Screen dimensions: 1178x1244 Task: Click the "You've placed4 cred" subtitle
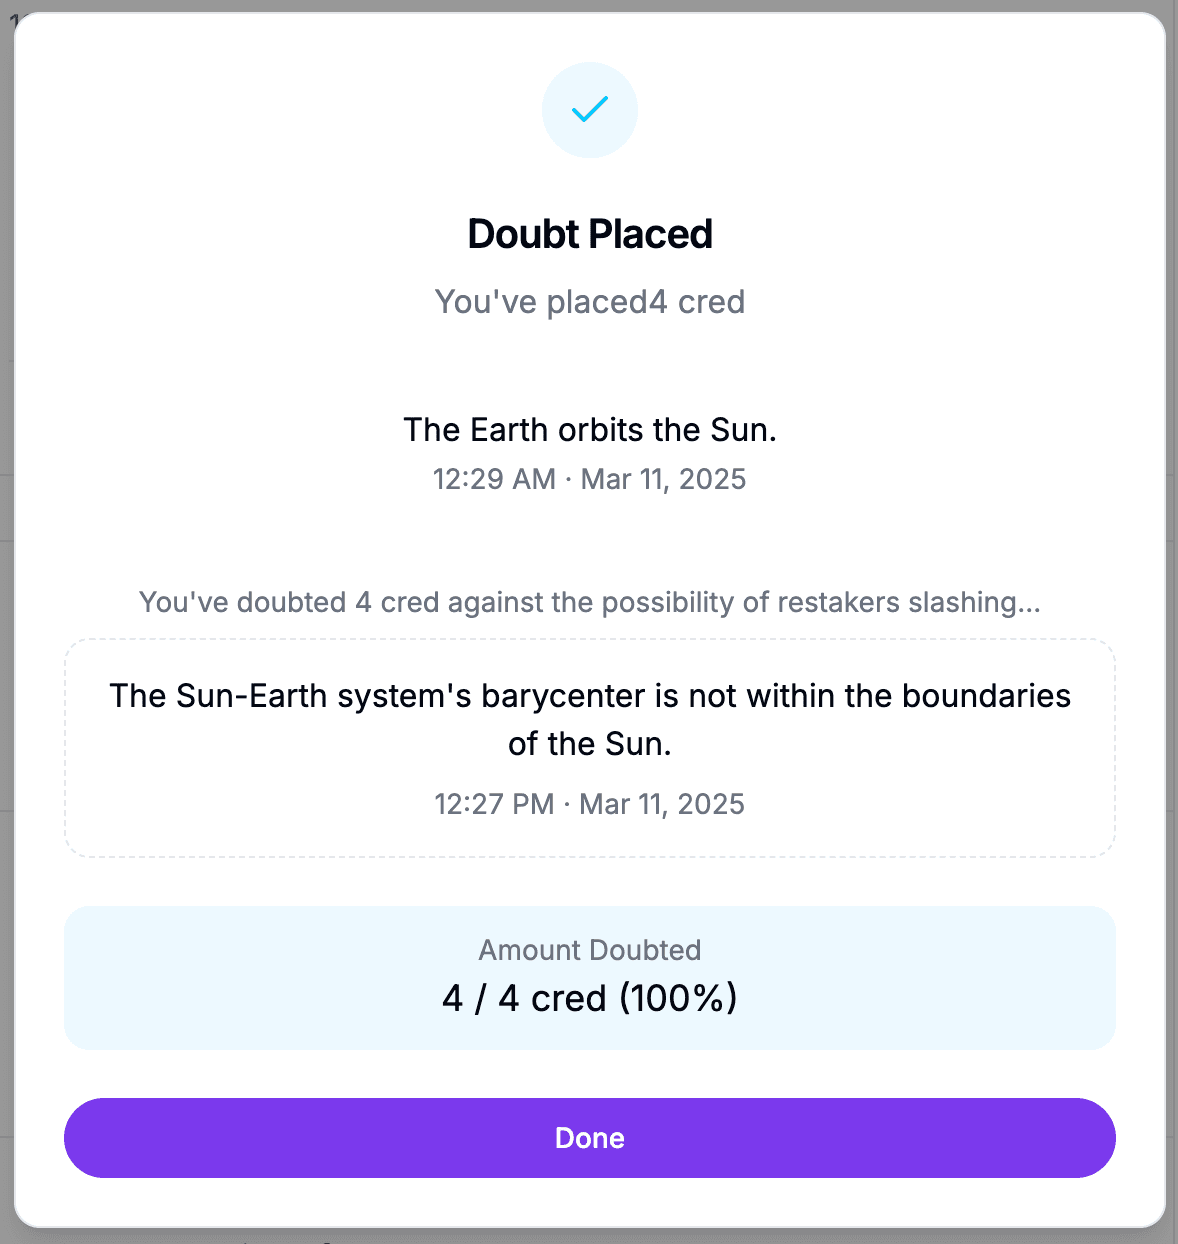coord(590,302)
